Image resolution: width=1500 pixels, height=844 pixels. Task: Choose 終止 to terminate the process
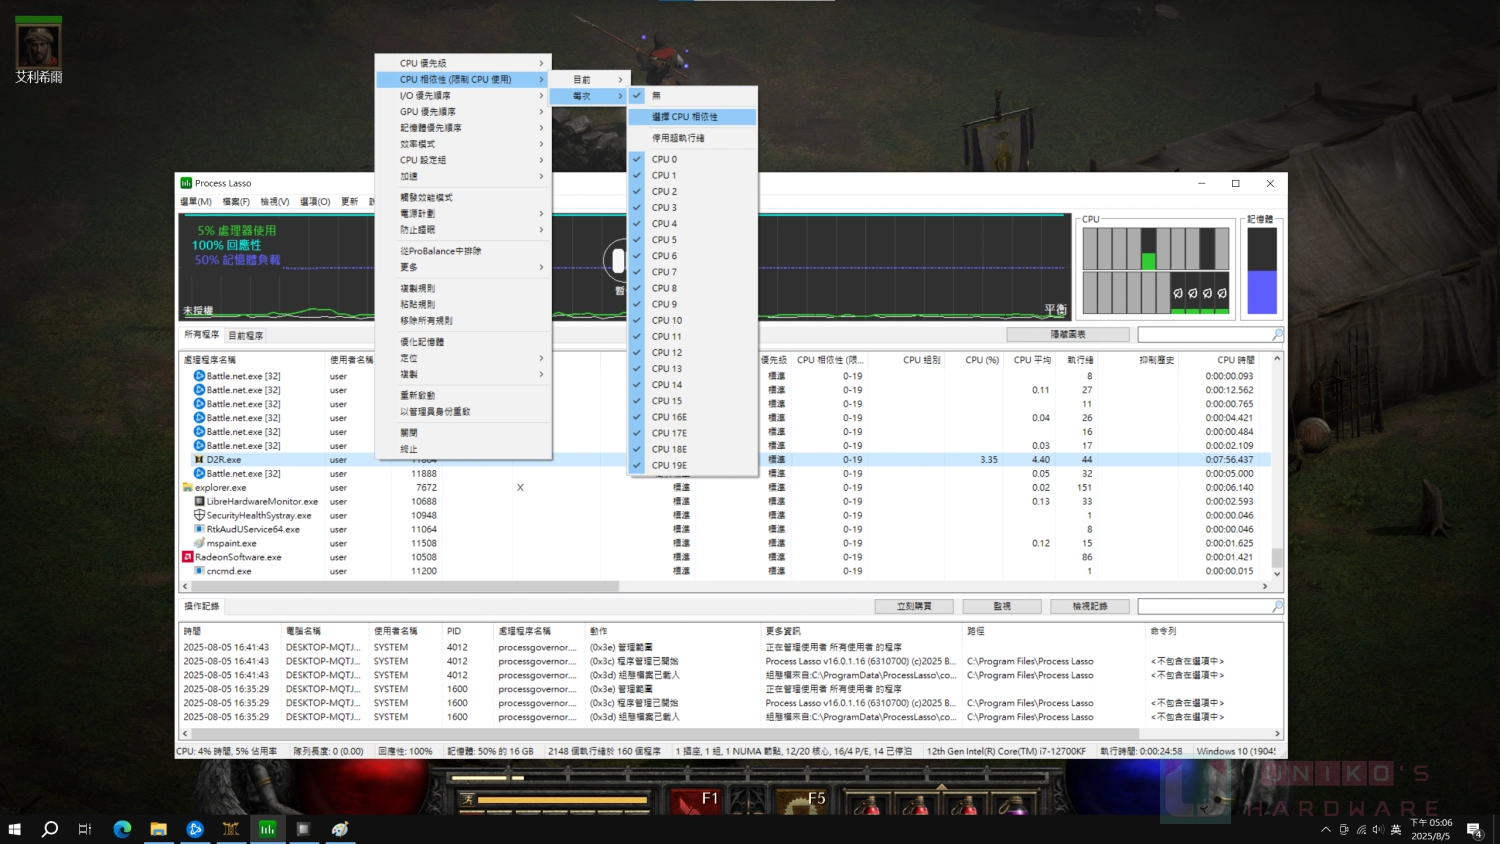tap(463, 449)
